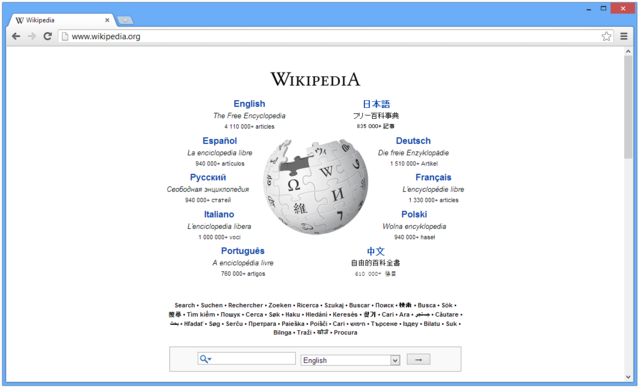Click the "L'enciclopedia libera" text

click(219, 226)
